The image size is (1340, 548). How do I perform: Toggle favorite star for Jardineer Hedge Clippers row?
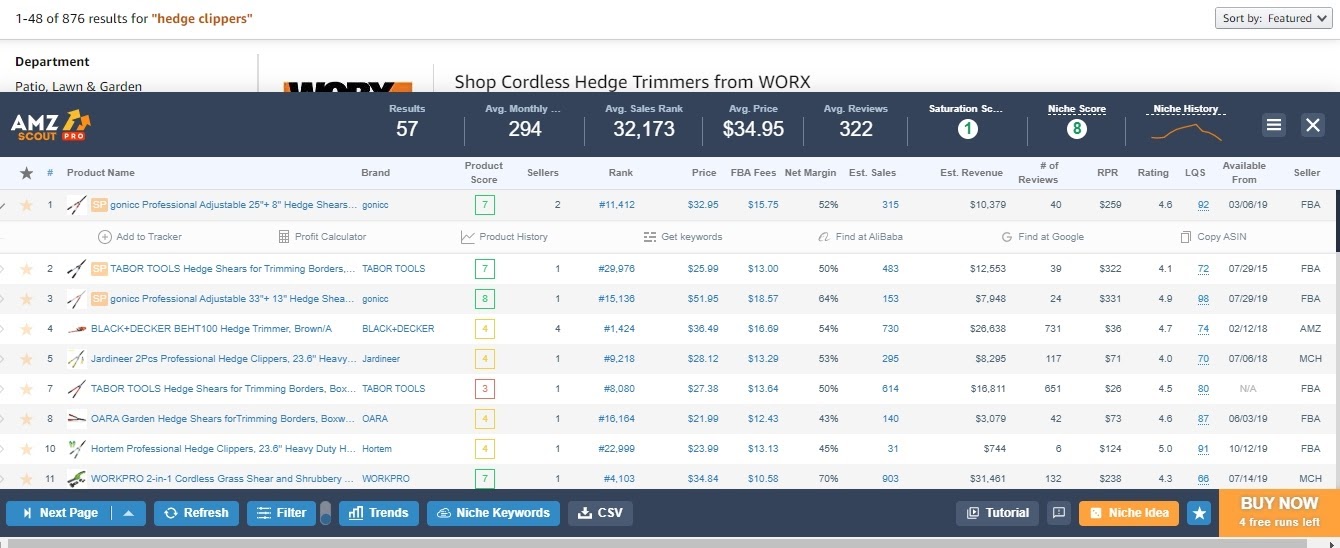click(x=27, y=359)
